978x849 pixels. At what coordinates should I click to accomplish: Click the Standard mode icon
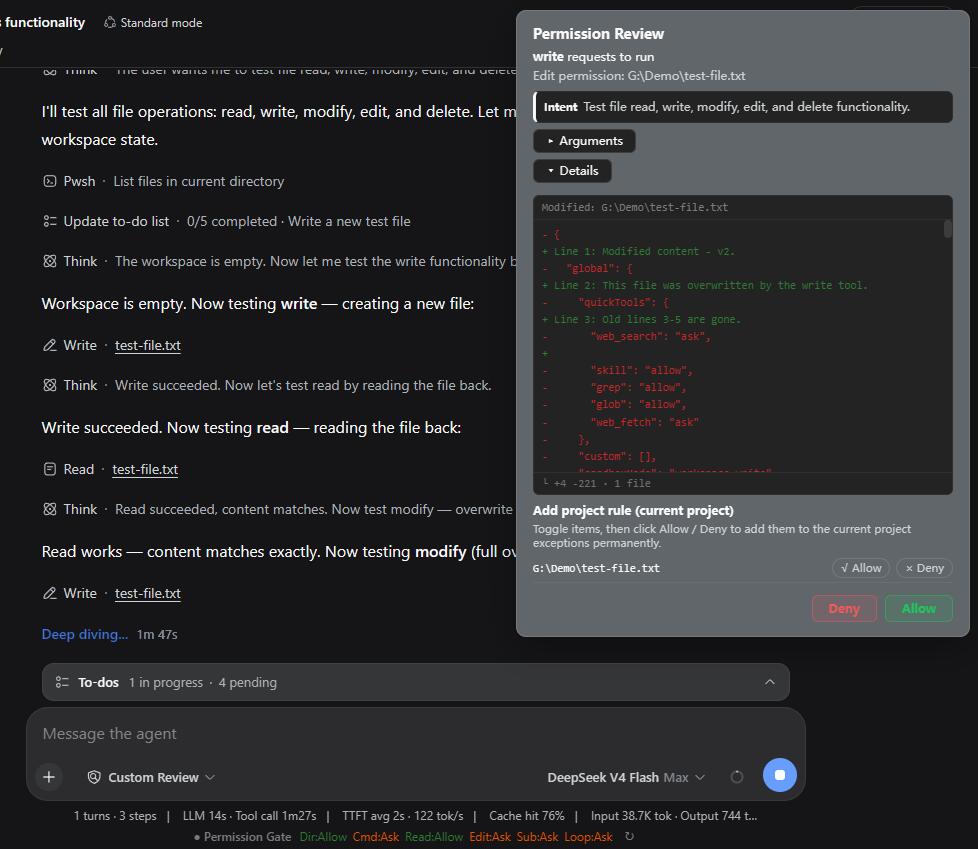110,22
